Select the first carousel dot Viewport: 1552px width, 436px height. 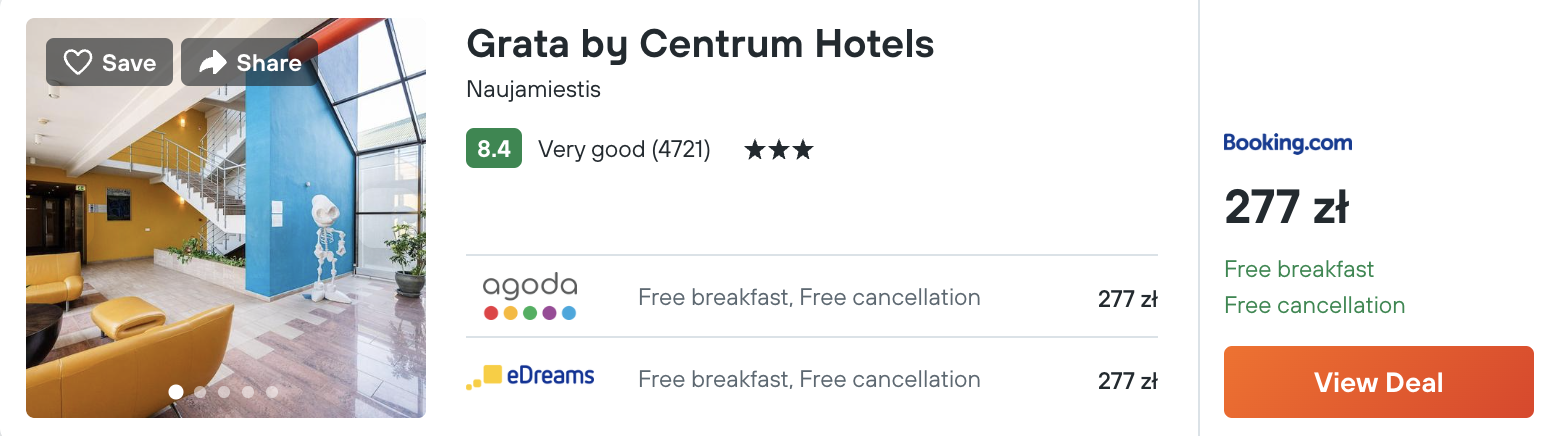point(176,392)
